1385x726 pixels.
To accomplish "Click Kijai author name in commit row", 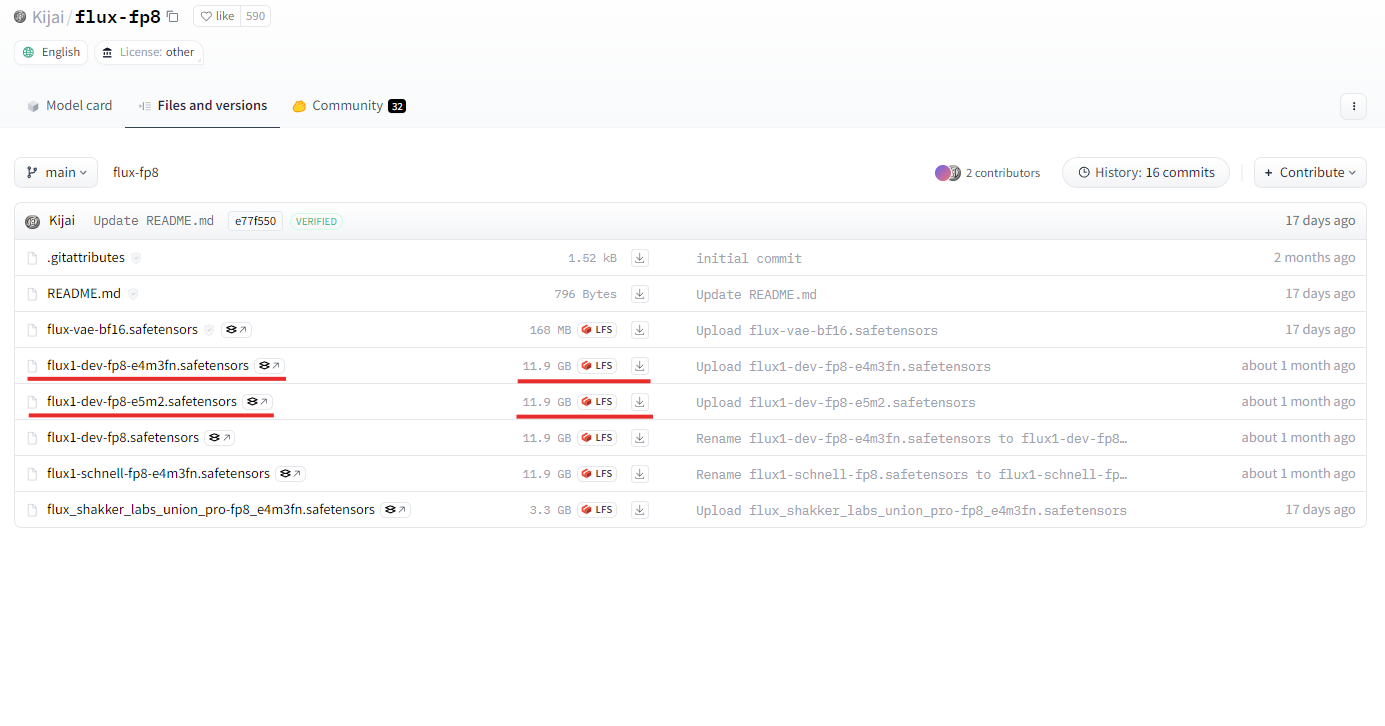I will coord(62,221).
